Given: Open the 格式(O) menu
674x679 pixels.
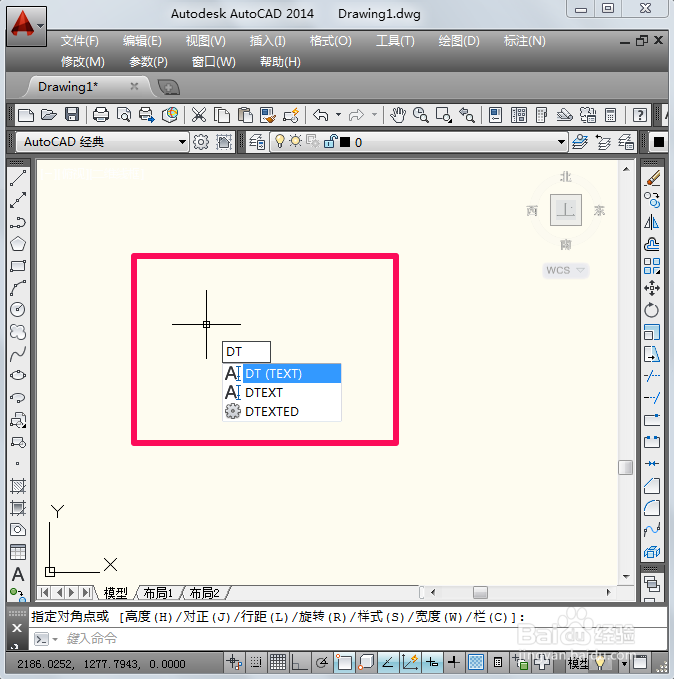Looking at the screenshot, I should 331,41.
